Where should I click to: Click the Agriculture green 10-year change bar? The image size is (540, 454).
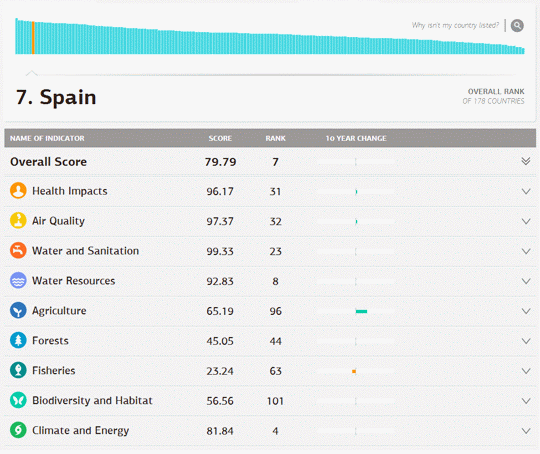tap(361, 311)
